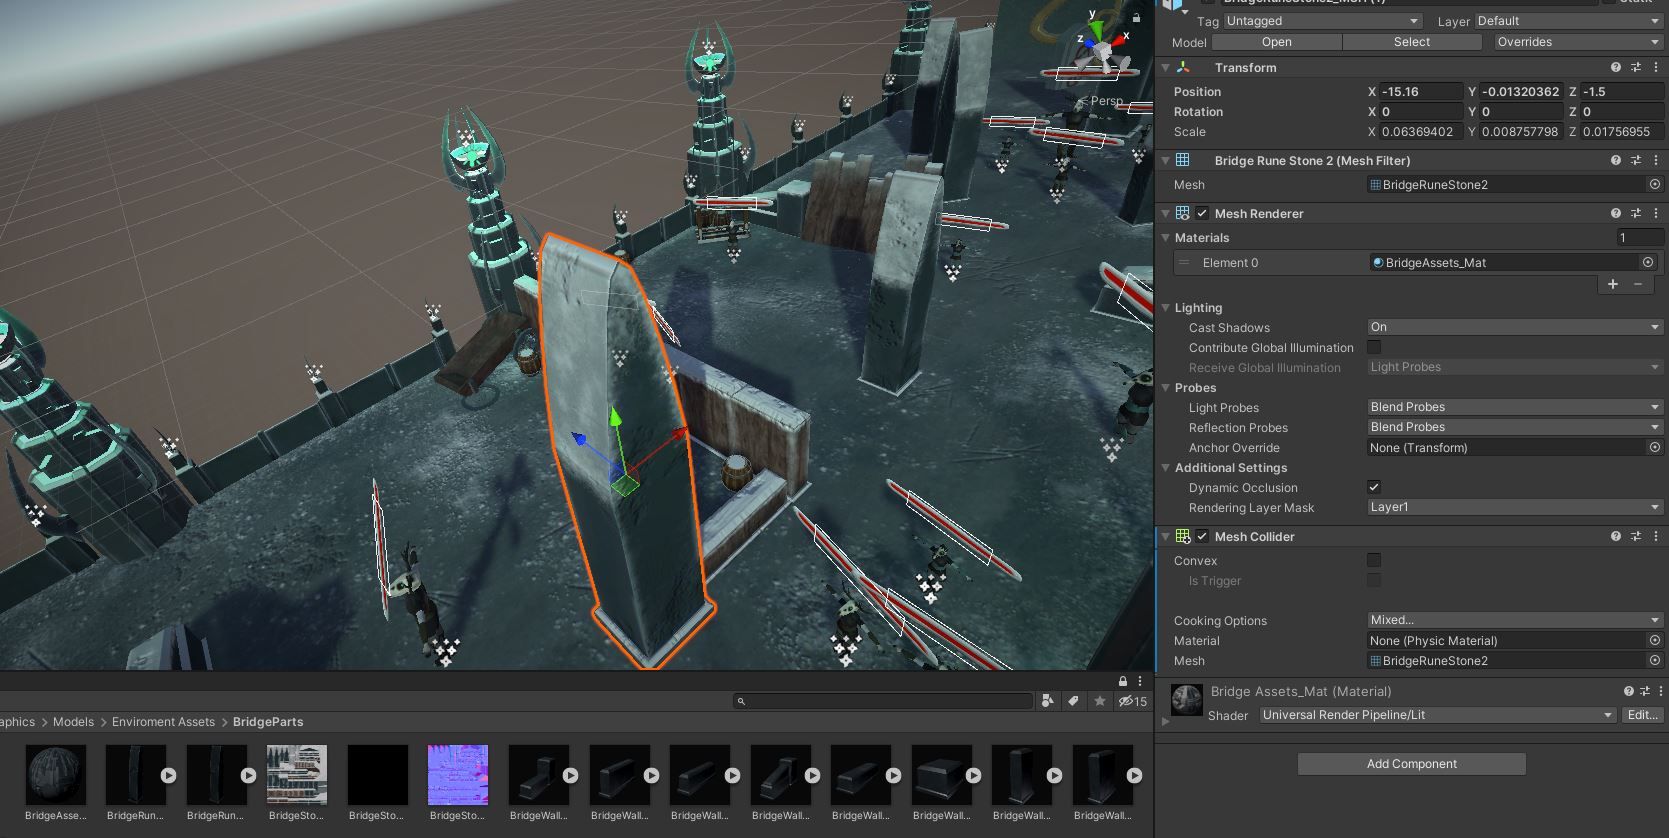Click the favorites star icon in Project panel

[x=1100, y=701]
